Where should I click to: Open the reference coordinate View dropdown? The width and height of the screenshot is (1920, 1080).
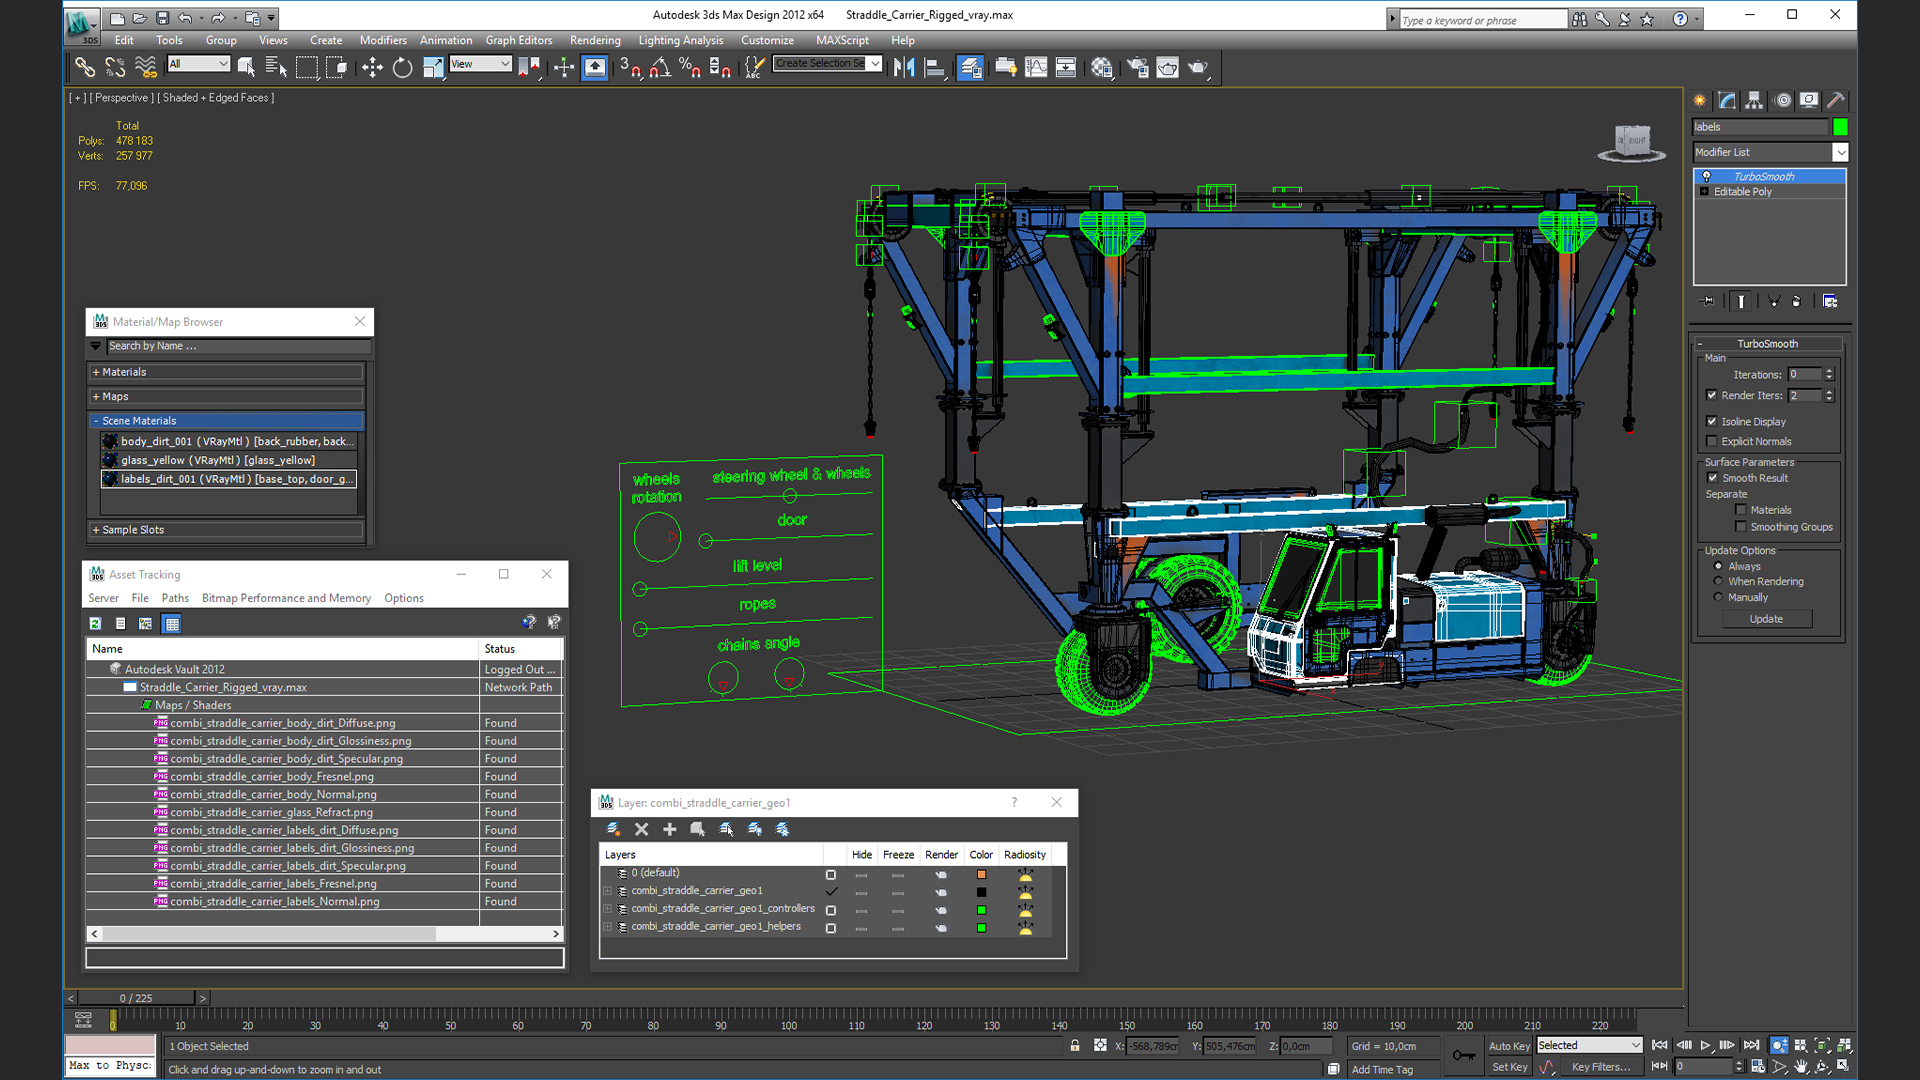tap(481, 64)
